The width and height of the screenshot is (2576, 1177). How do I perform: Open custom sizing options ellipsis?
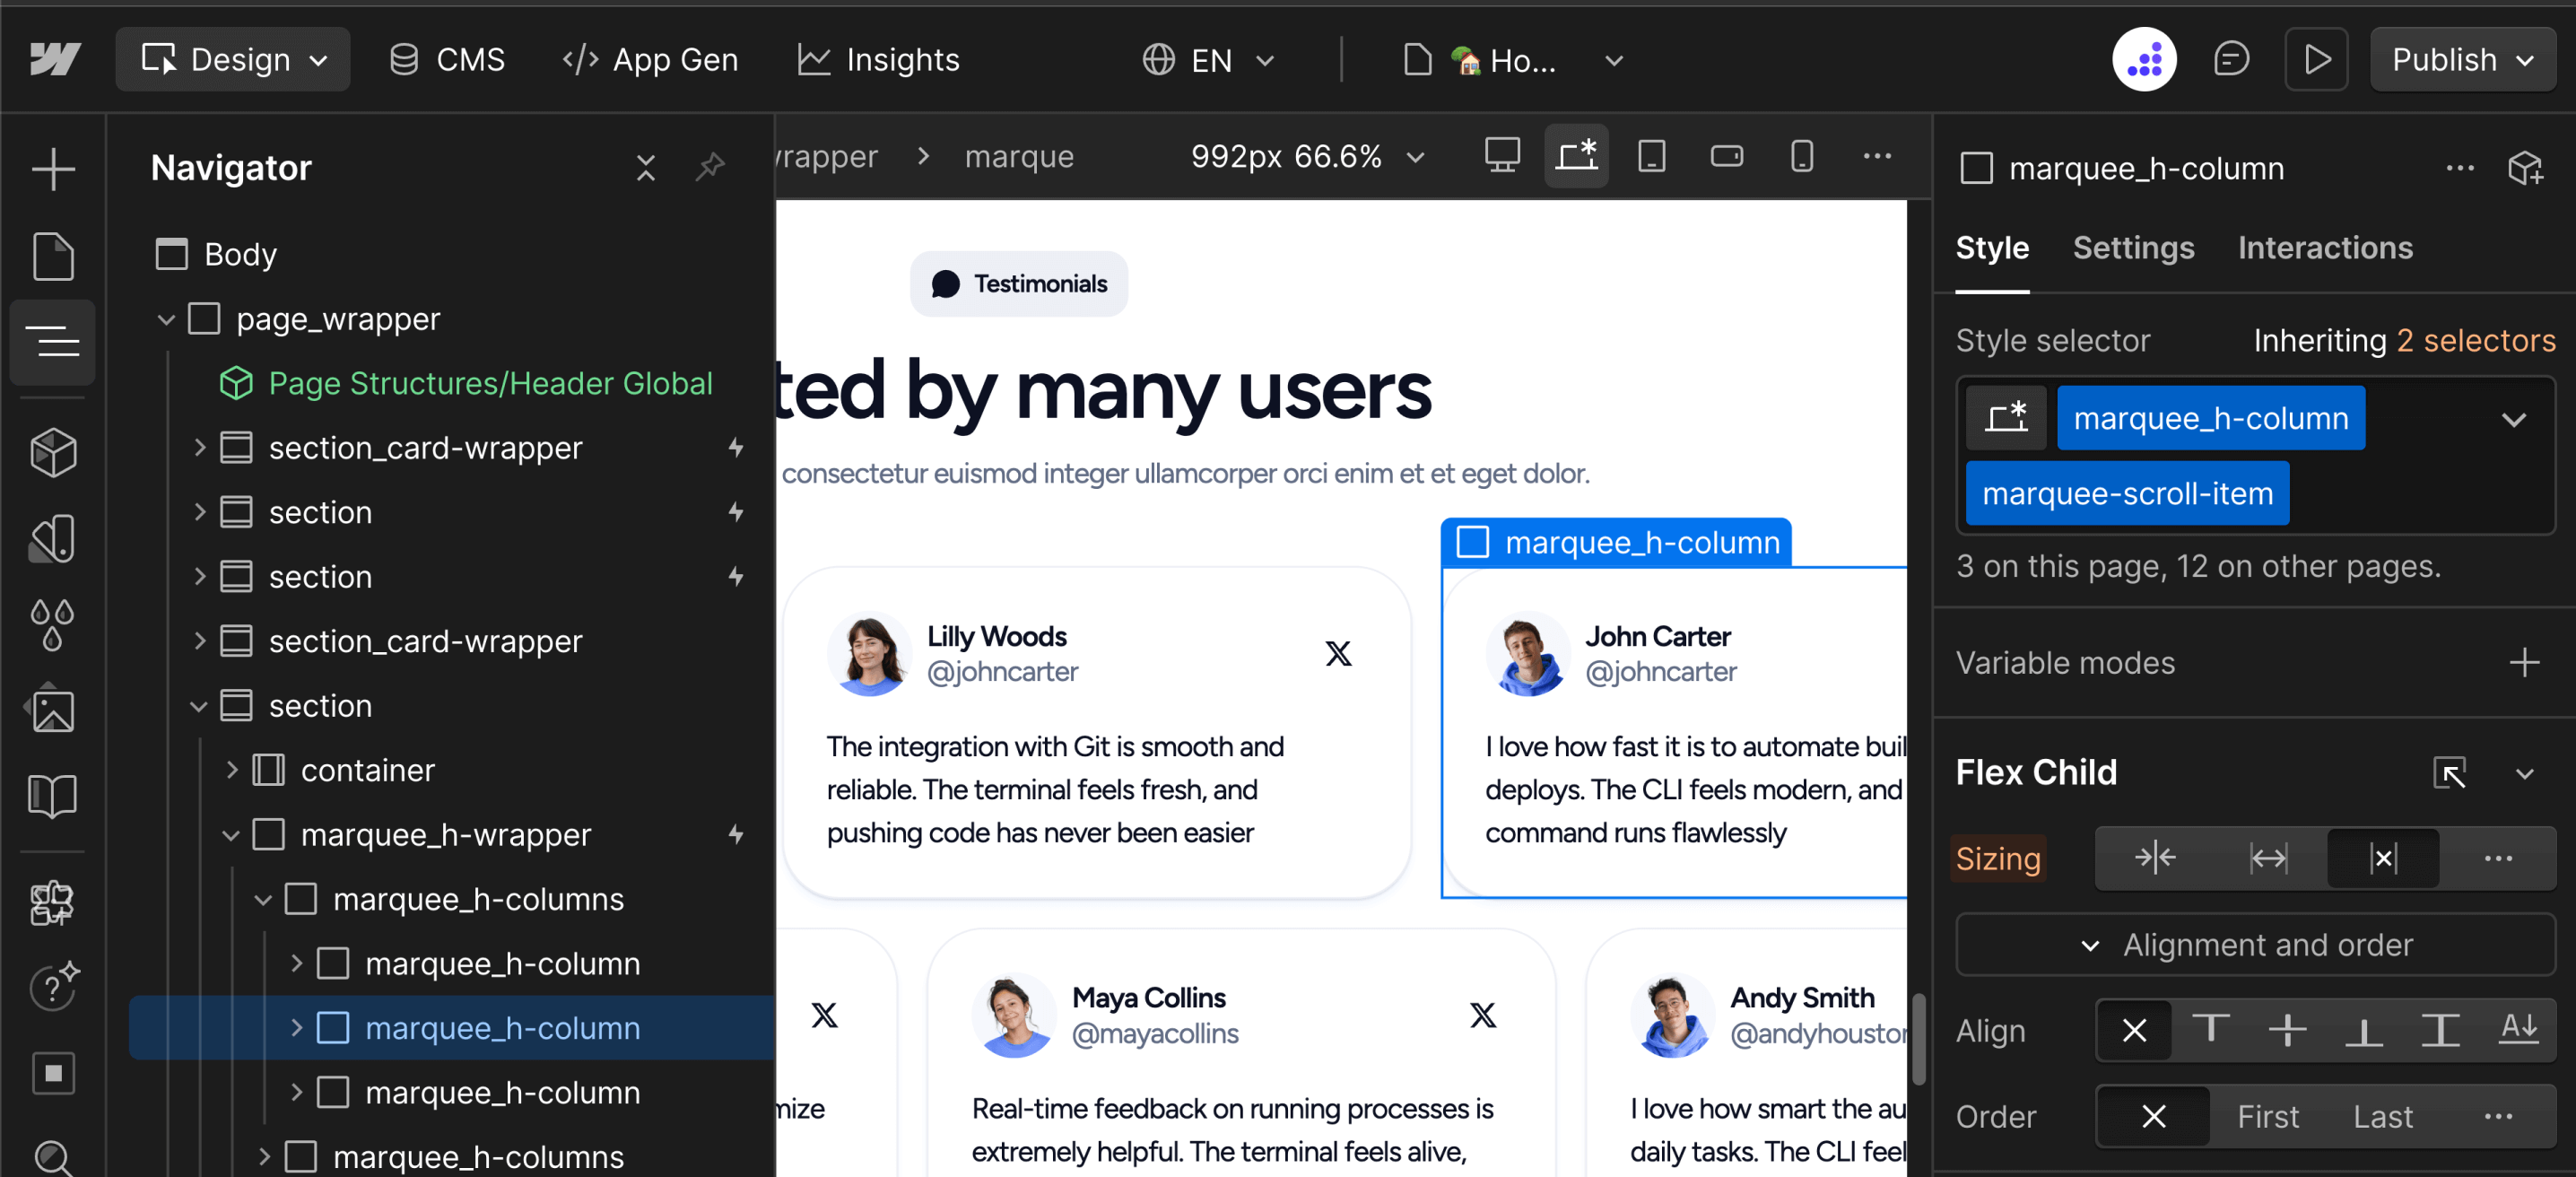coord(2498,858)
